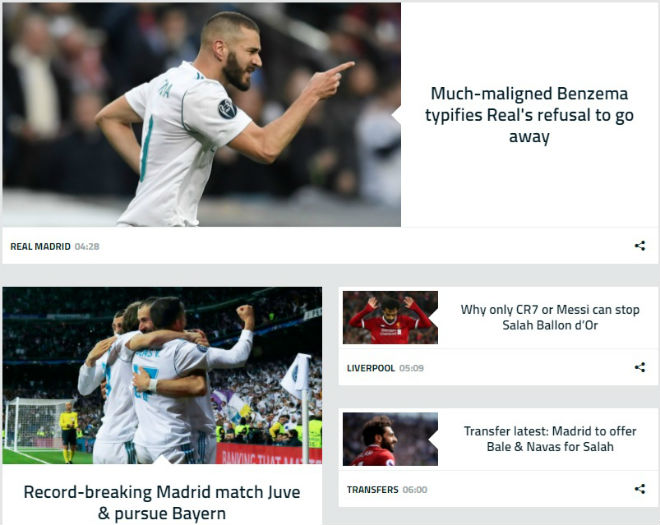Click the REAL MADRID category label
The height and width of the screenshot is (525, 660).
40,246
